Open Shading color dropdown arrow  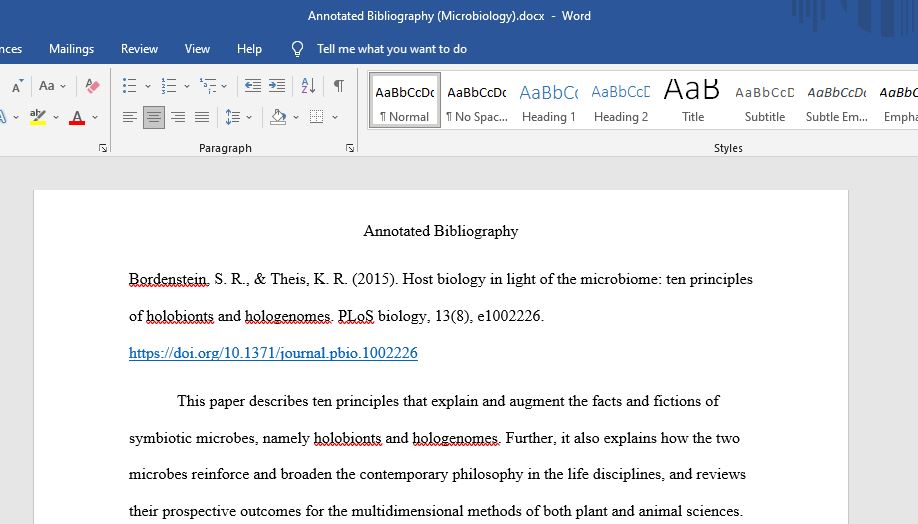pos(296,118)
